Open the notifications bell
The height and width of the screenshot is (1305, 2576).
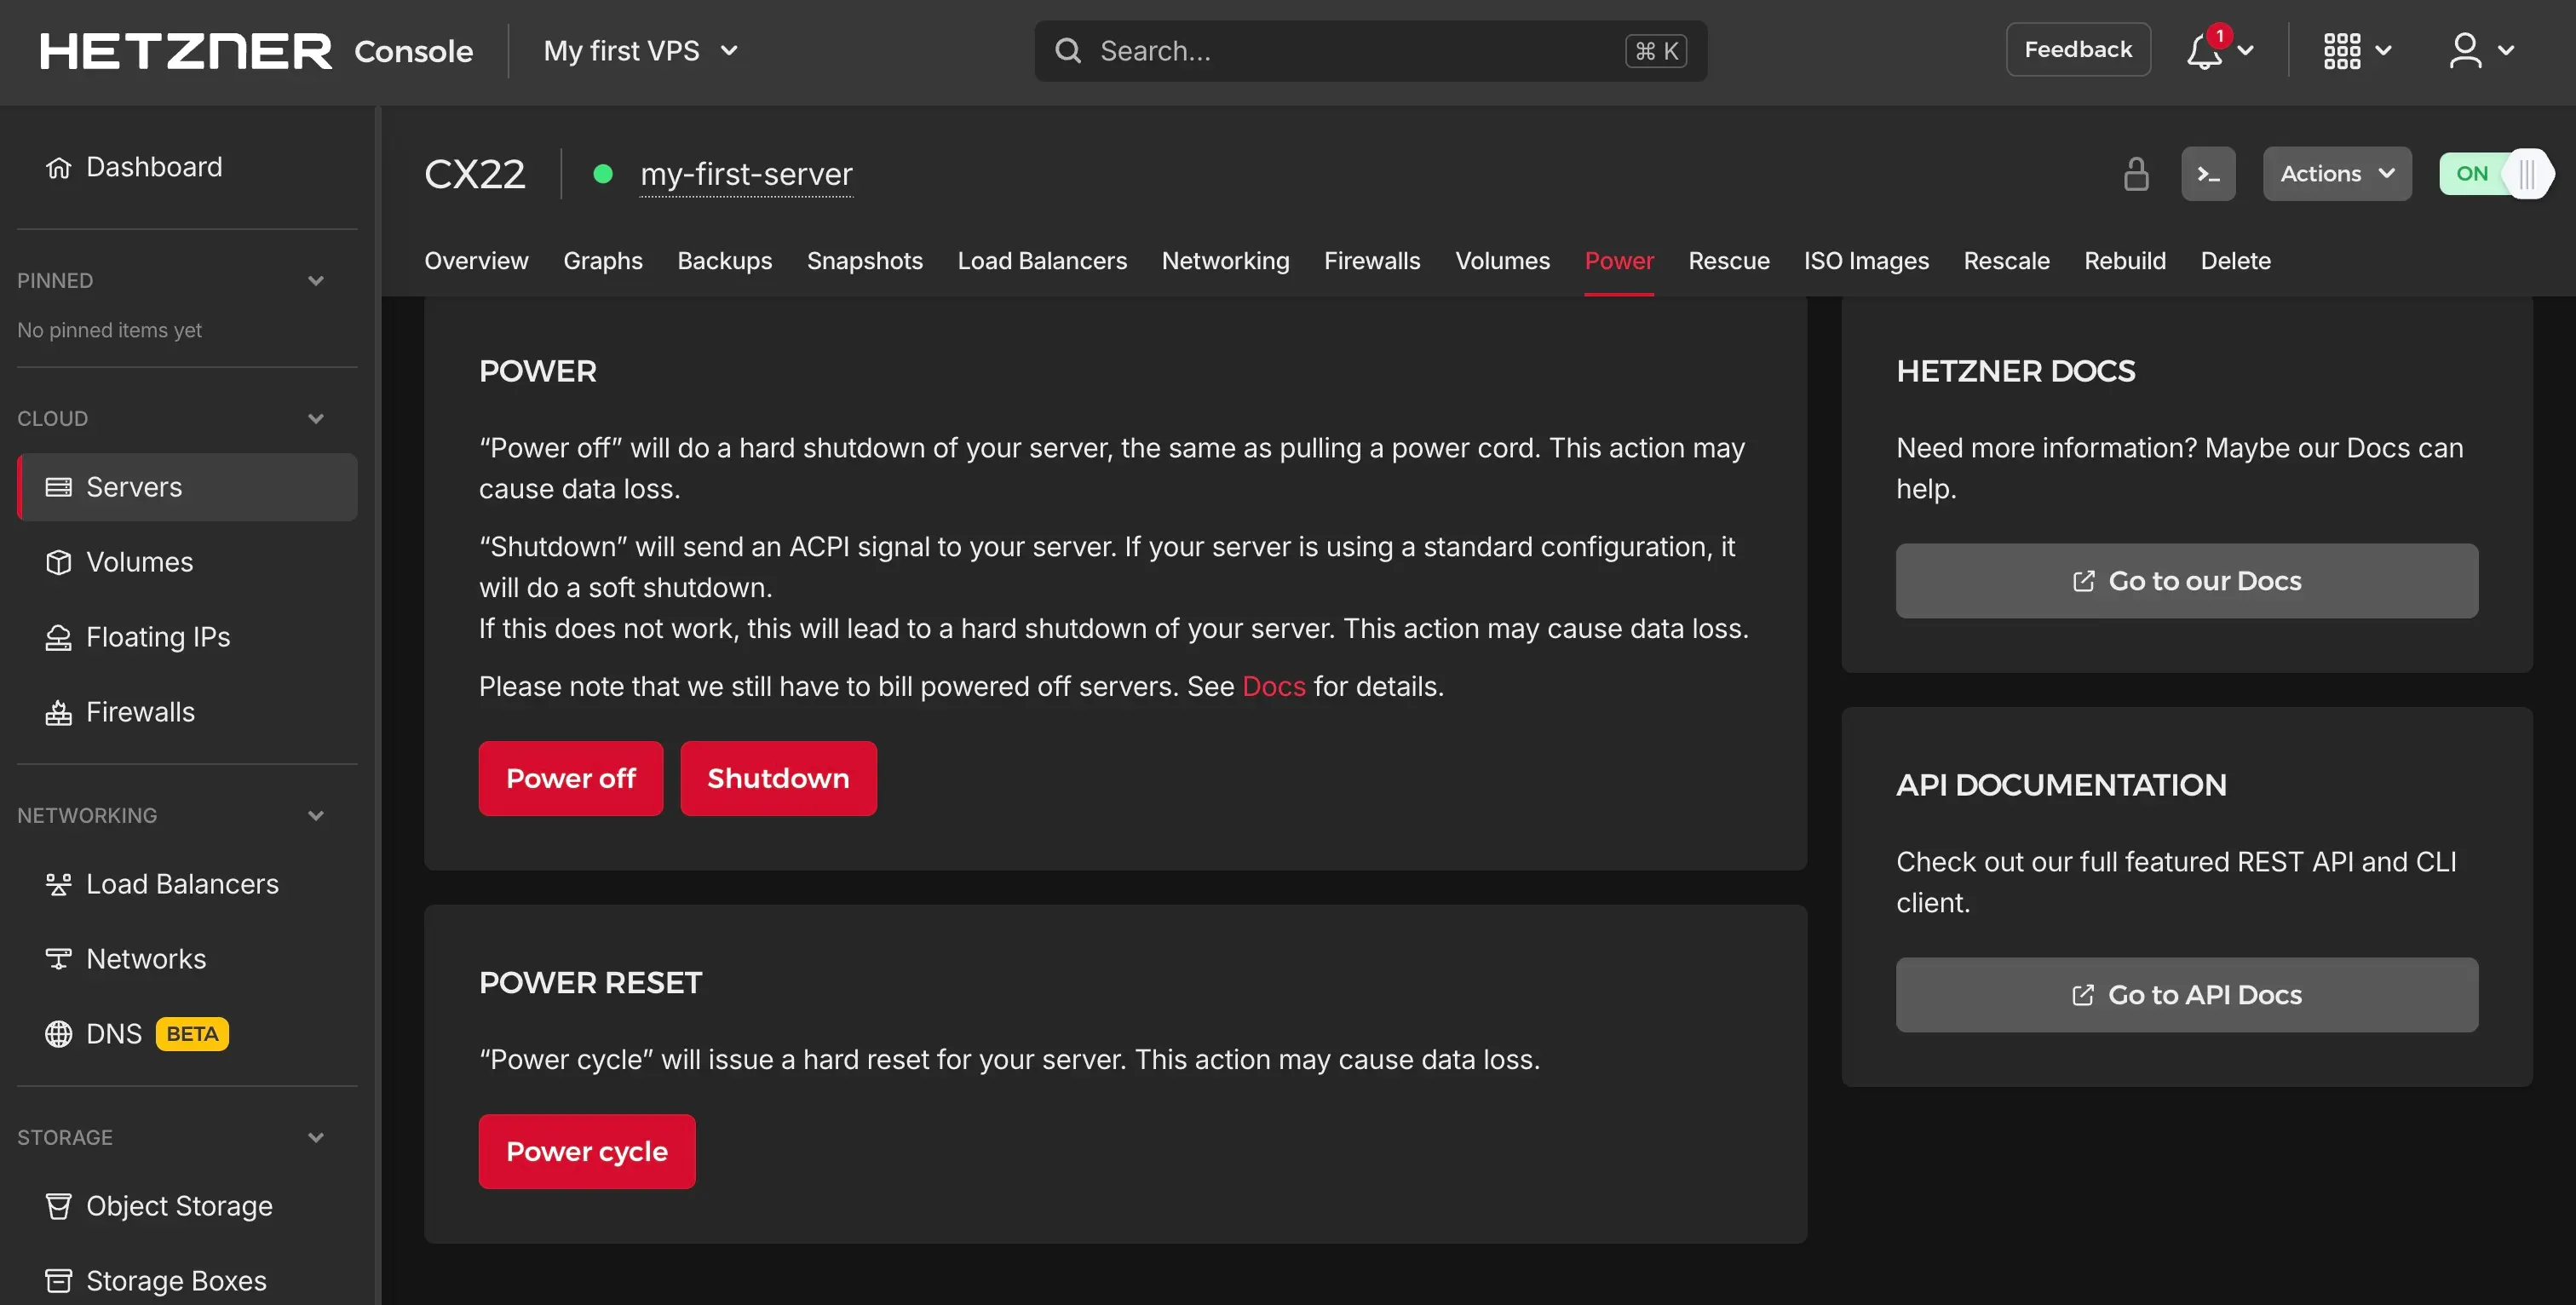(2204, 51)
